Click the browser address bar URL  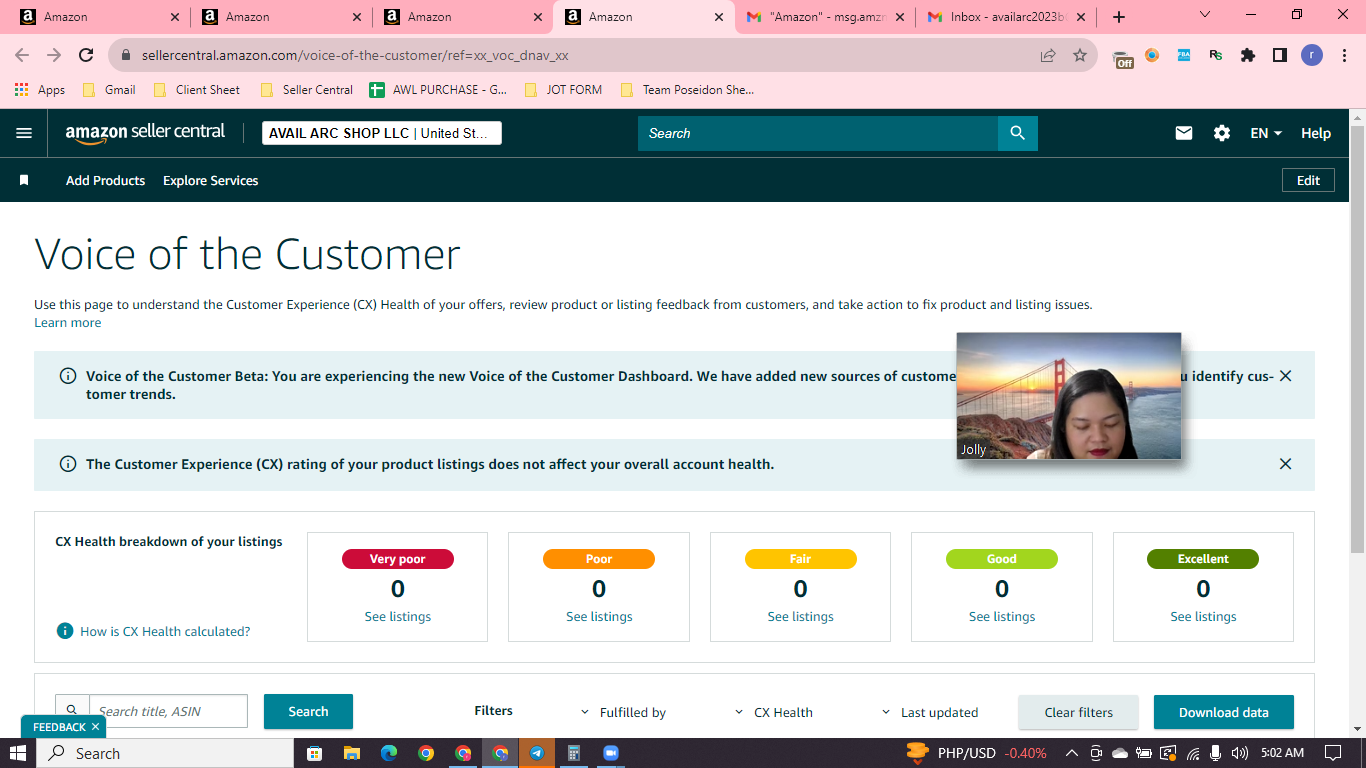(355, 56)
